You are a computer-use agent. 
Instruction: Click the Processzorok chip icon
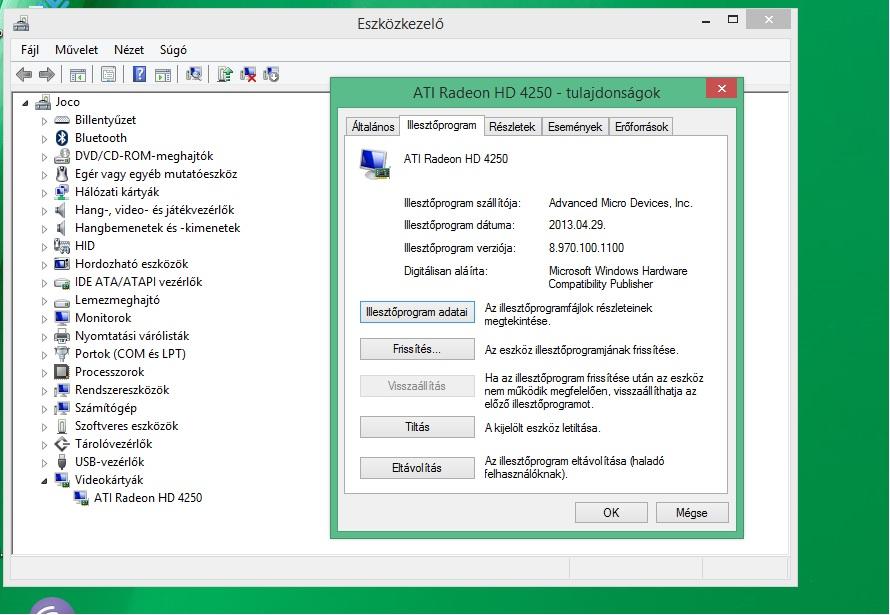pos(62,372)
